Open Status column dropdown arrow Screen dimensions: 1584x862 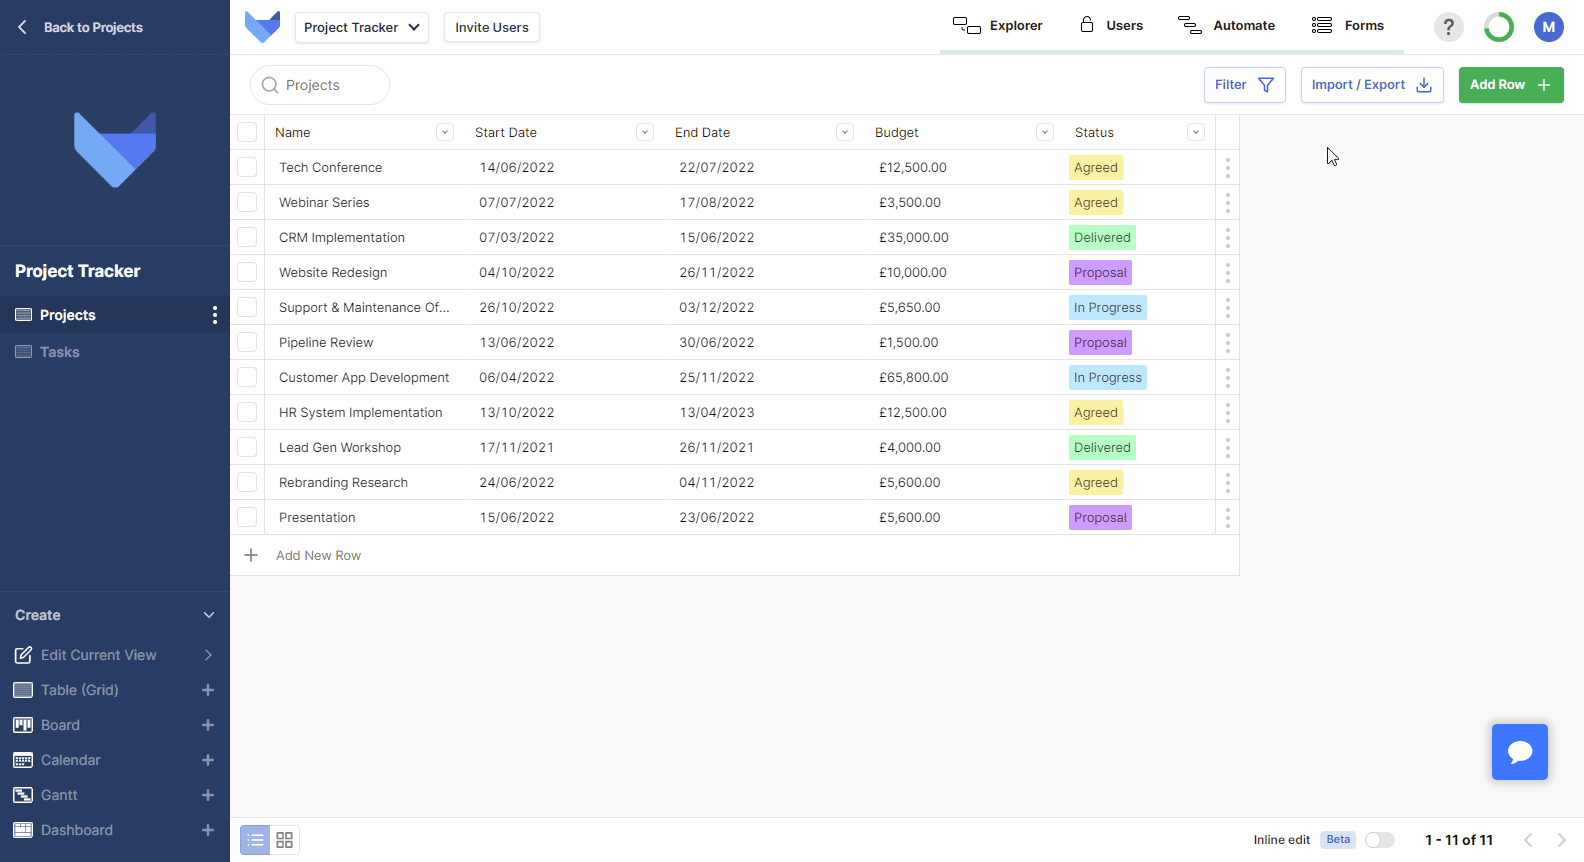(1195, 132)
